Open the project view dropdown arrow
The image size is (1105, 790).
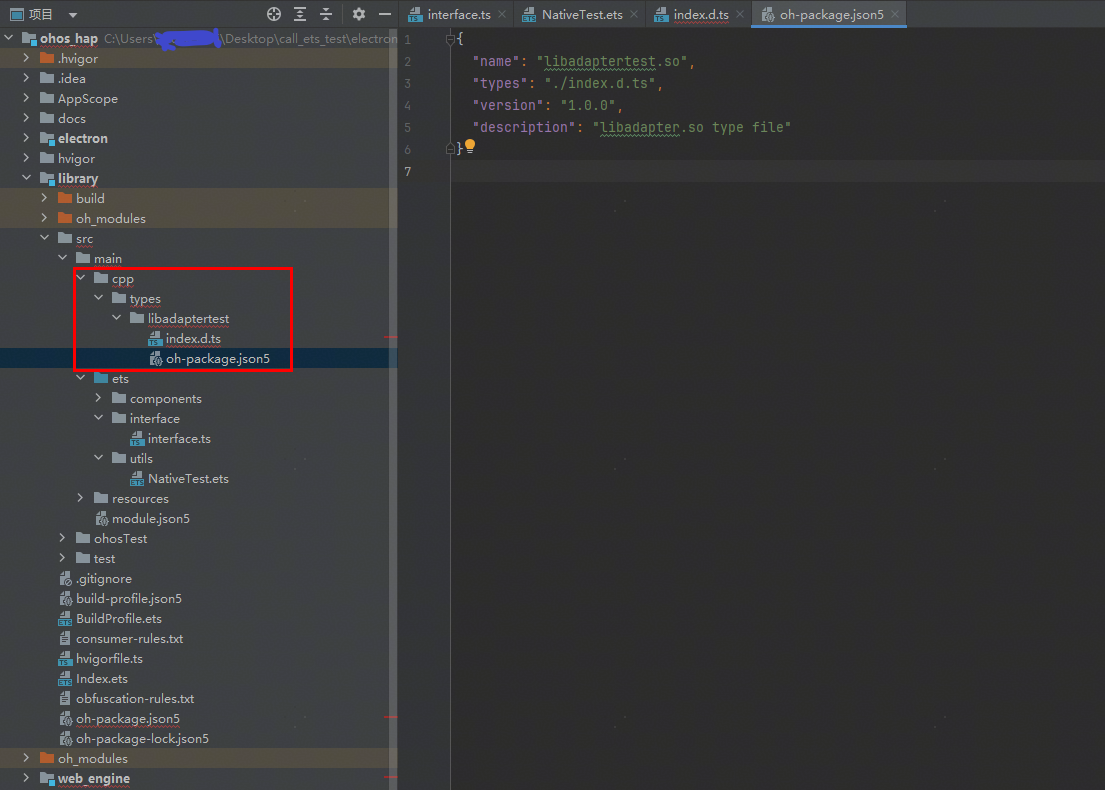[x=73, y=15]
